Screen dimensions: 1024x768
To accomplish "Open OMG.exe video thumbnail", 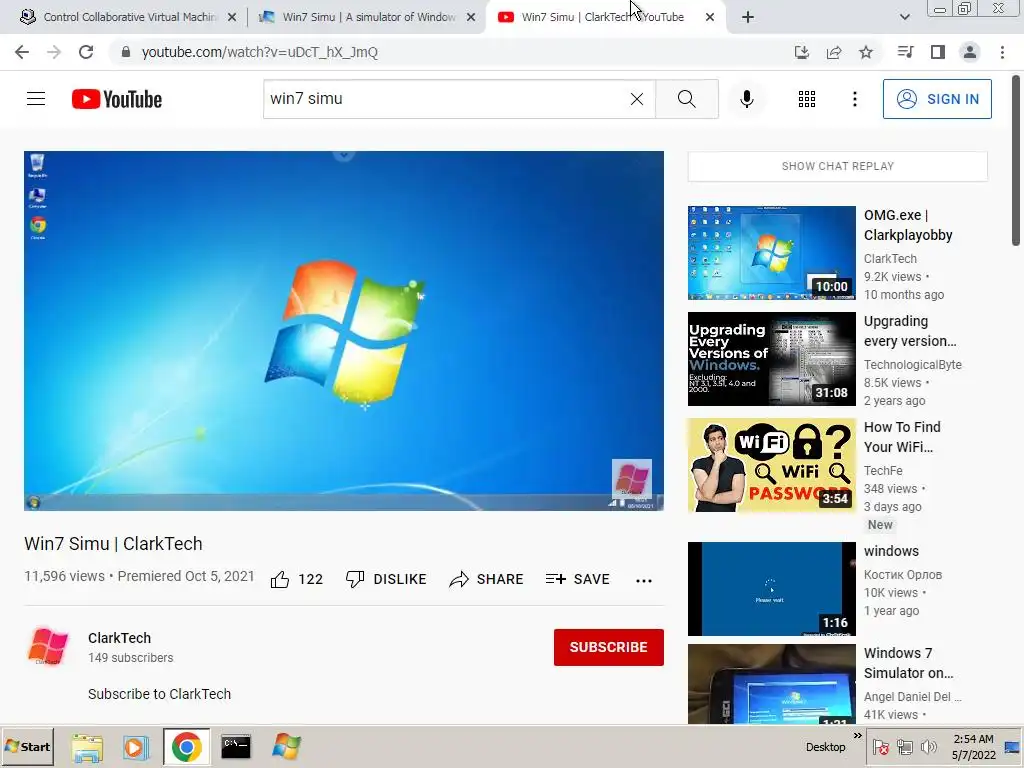I will pos(771,253).
